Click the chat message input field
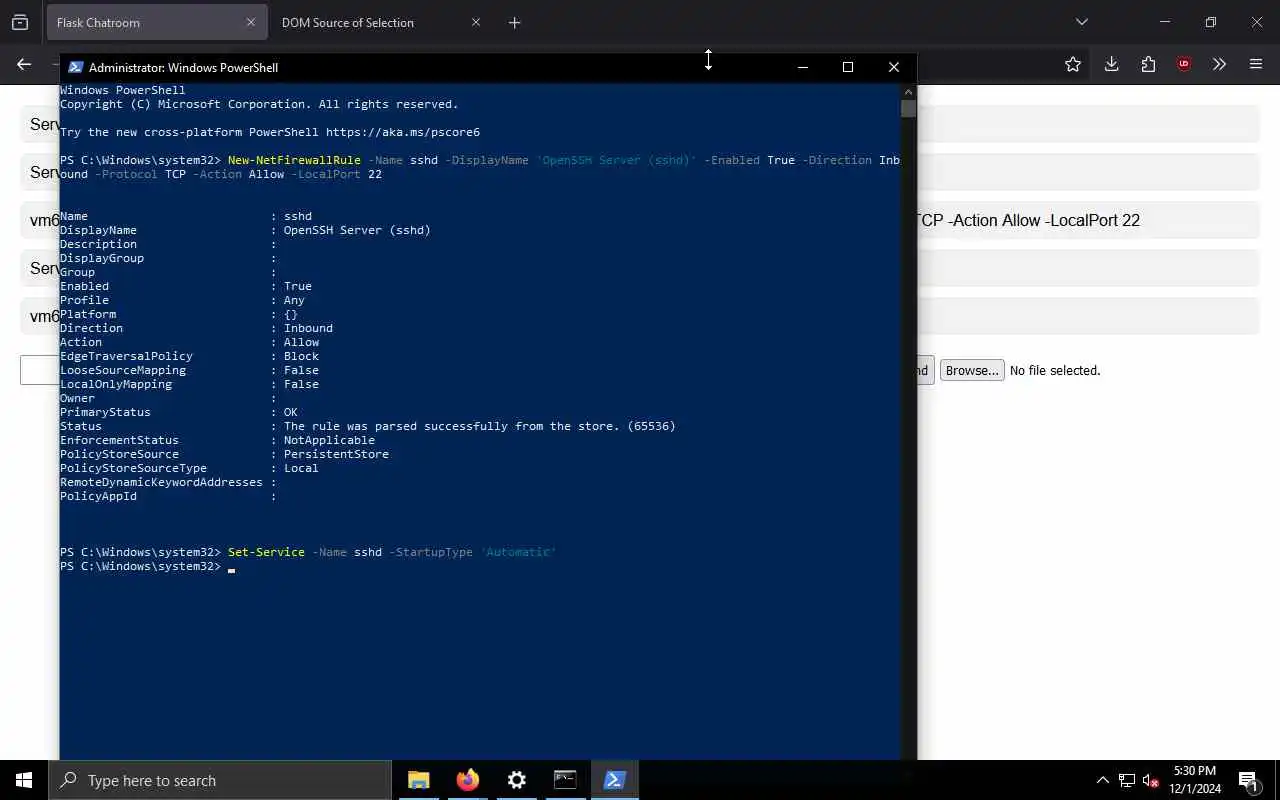The image size is (1280, 800). 40,370
